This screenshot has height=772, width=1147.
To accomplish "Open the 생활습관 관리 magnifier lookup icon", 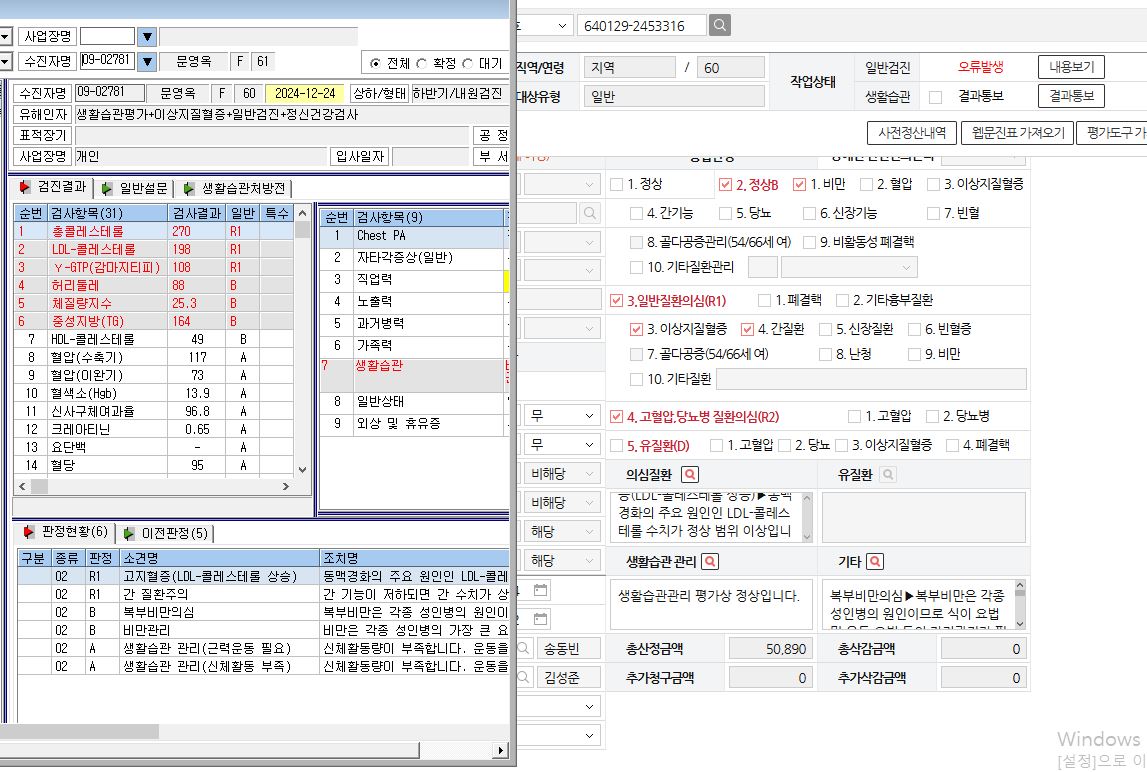I will (x=710, y=561).
